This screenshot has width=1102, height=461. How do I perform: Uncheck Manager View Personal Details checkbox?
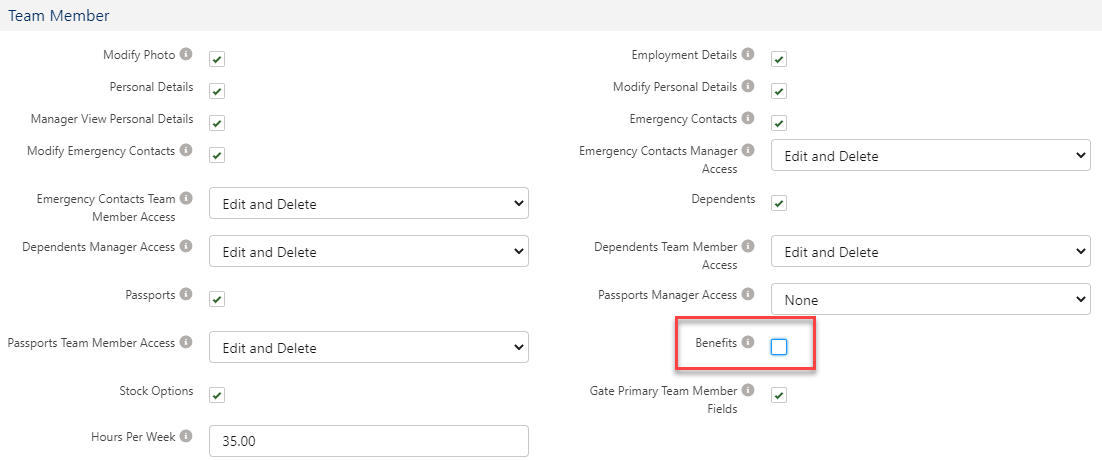tap(217, 123)
